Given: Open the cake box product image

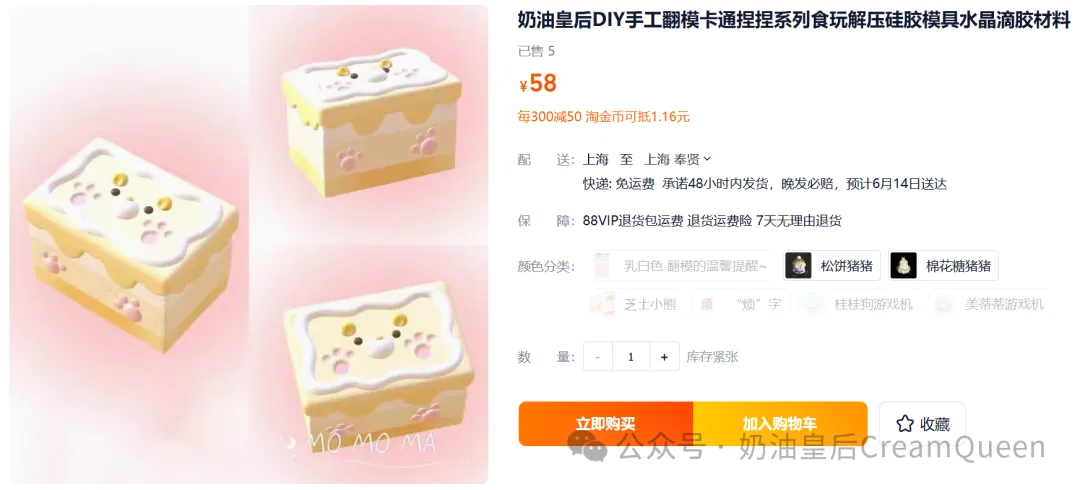Looking at the screenshot, I should 248,245.
